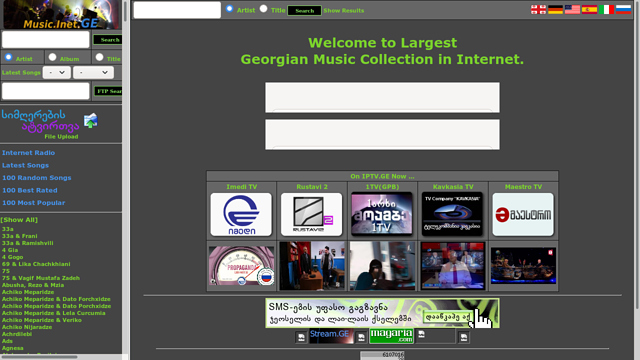This screenshot has width=640, height=360.
Task: Click the top search text field
Action: 177,10
